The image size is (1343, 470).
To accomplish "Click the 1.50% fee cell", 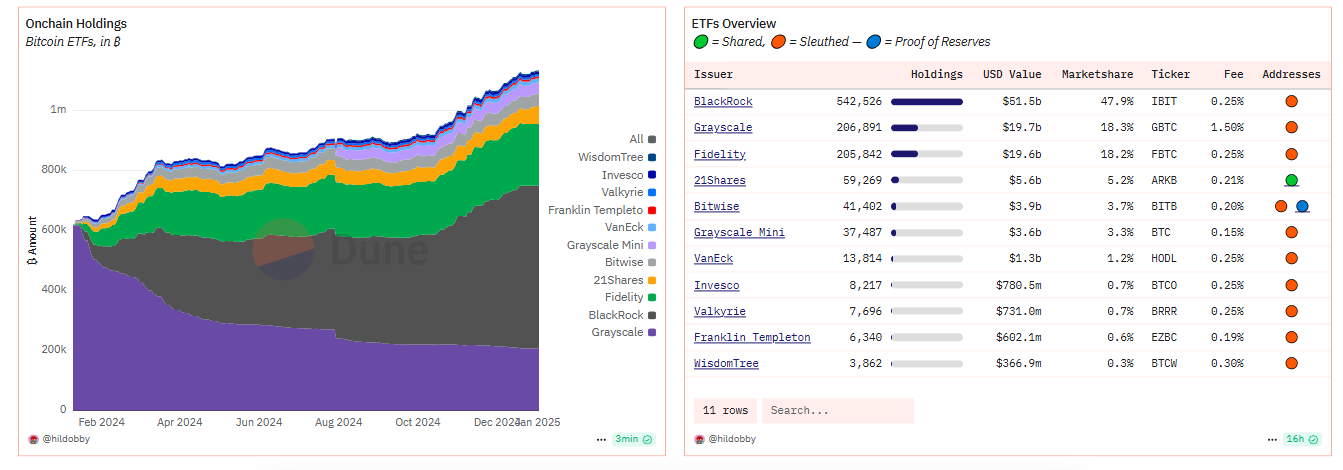I will click(x=1227, y=127).
